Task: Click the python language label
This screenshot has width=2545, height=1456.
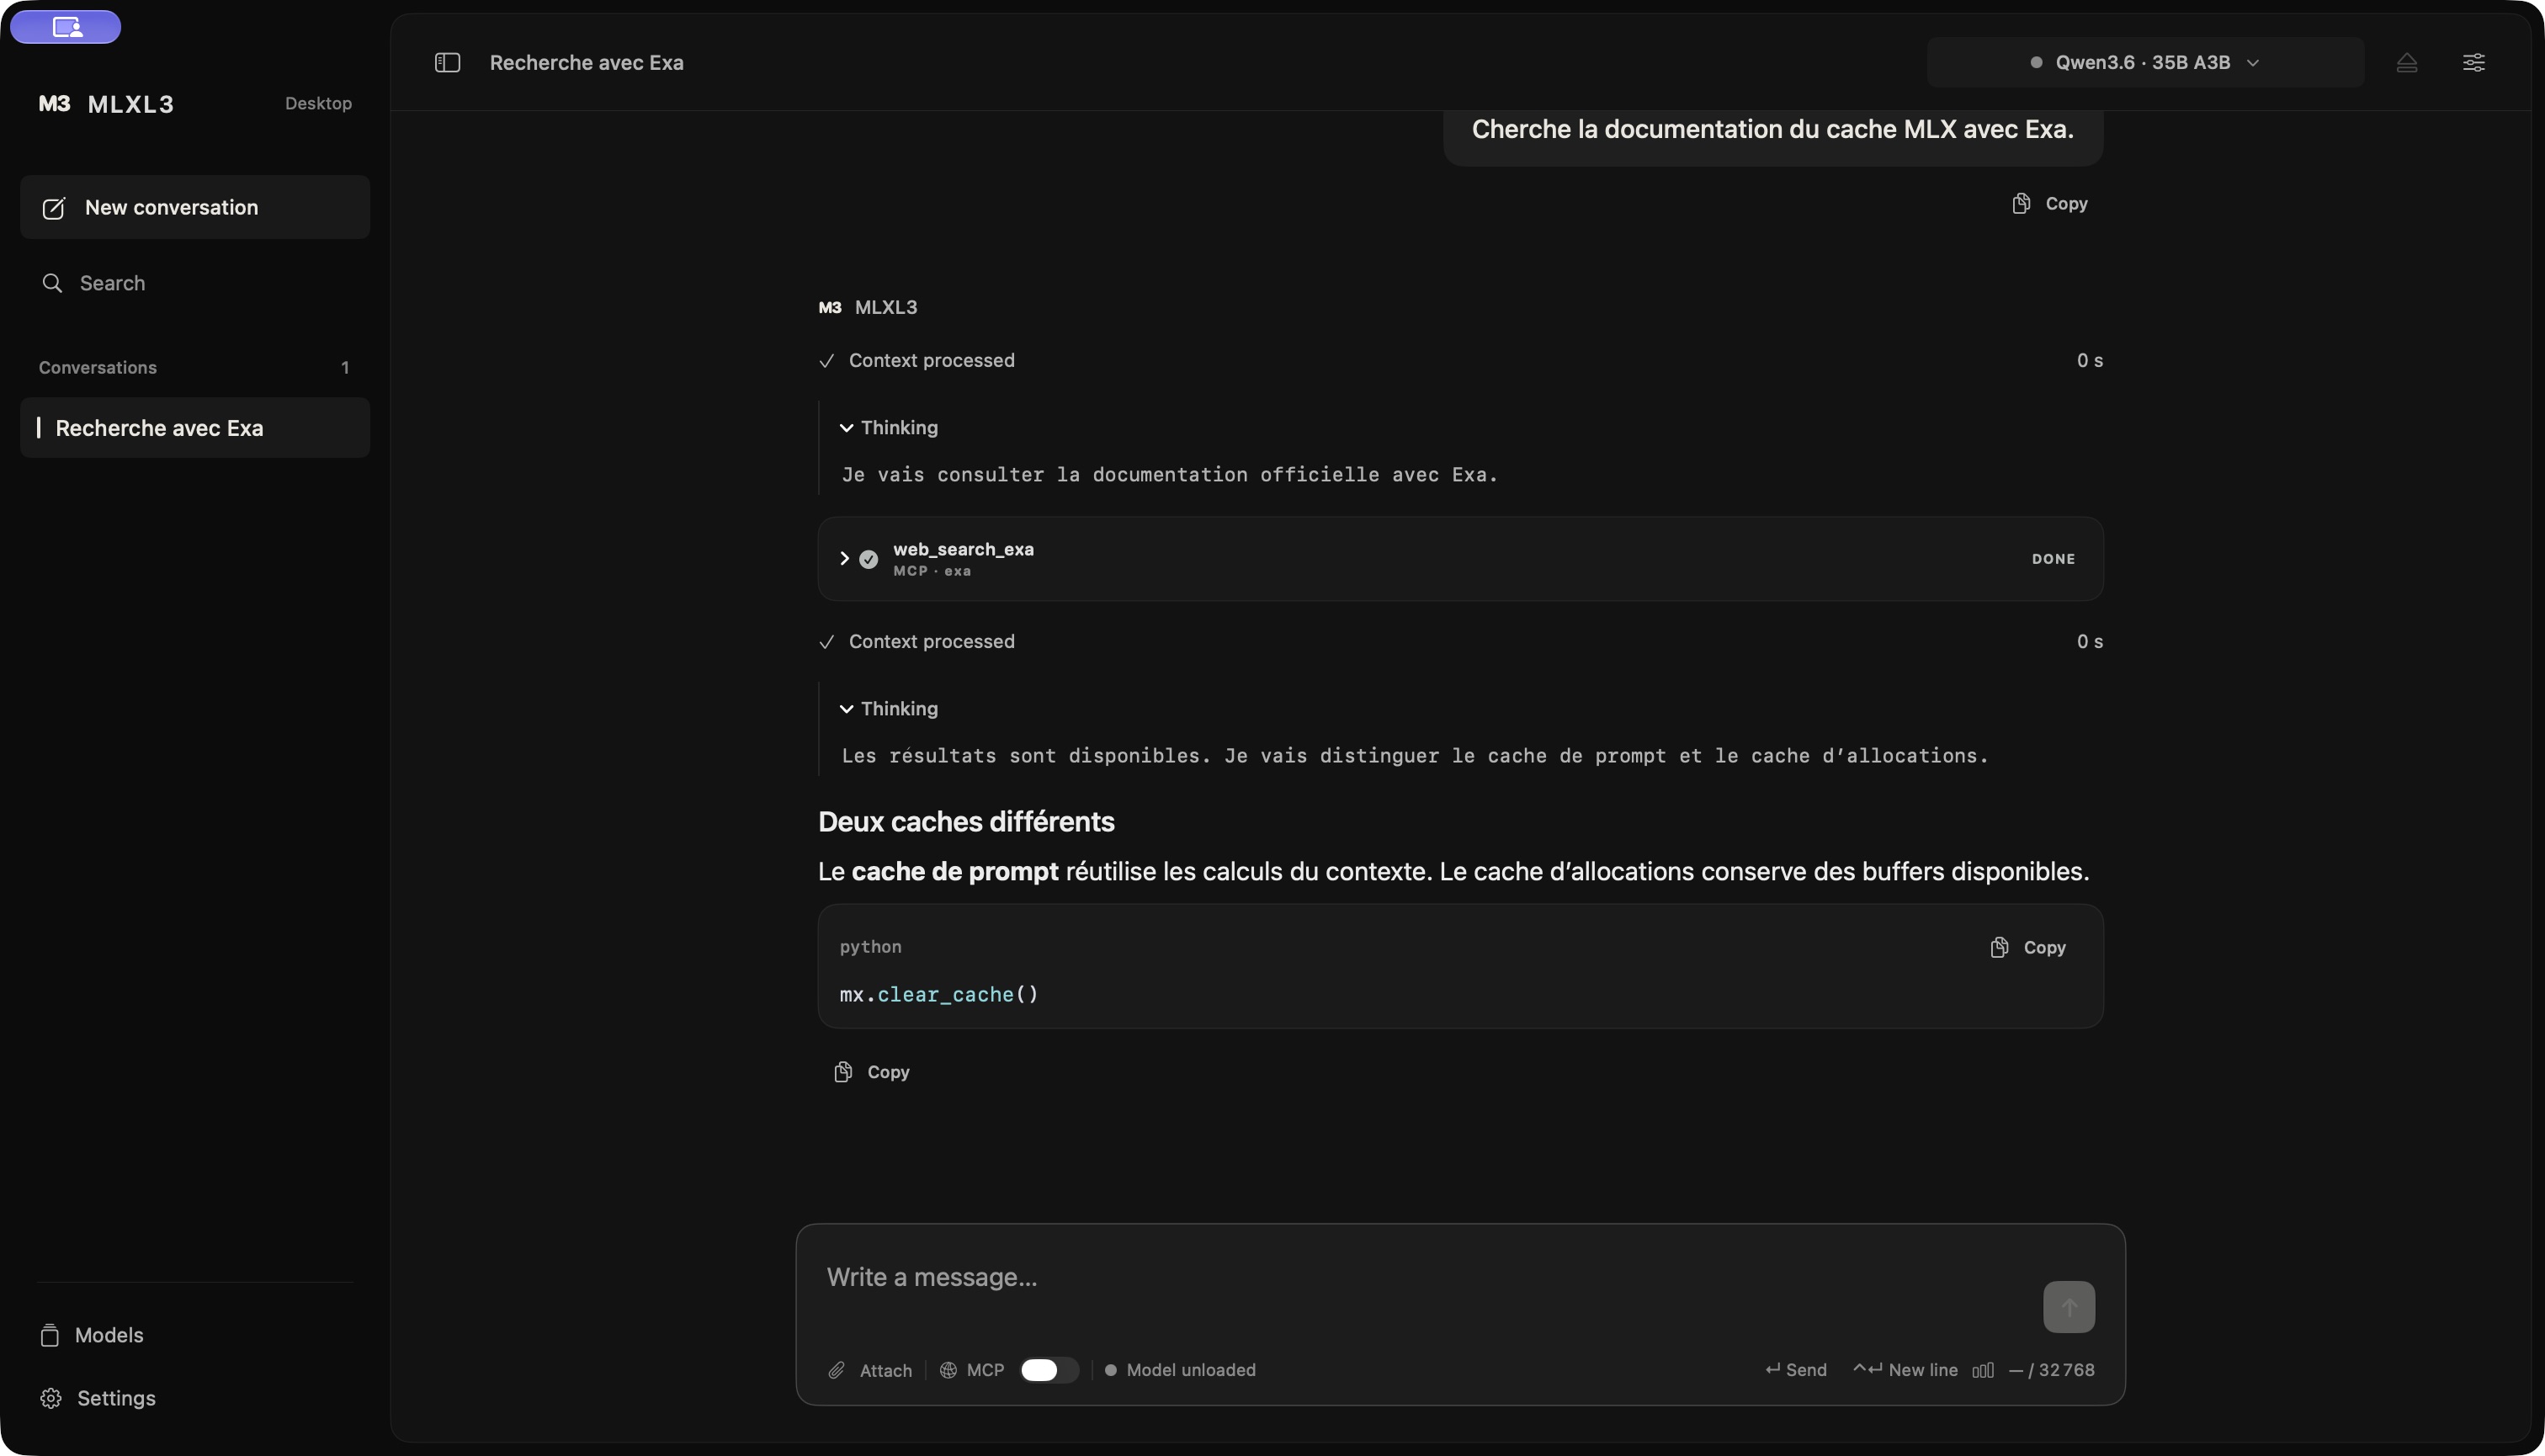Action: [870, 947]
